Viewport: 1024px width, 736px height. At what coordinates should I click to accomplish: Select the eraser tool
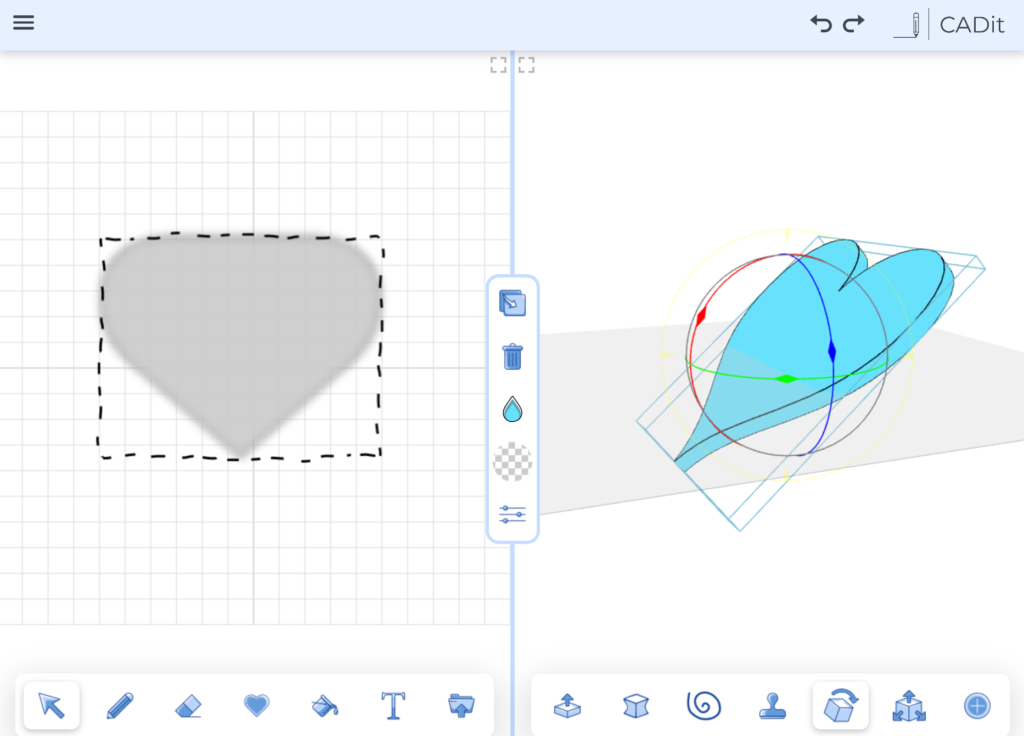pyautogui.click(x=189, y=706)
